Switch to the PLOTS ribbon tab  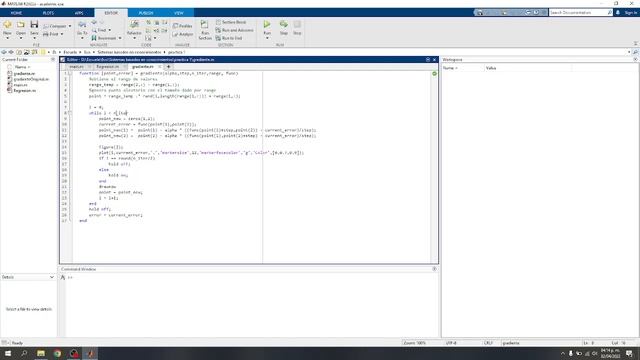click(48, 13)
